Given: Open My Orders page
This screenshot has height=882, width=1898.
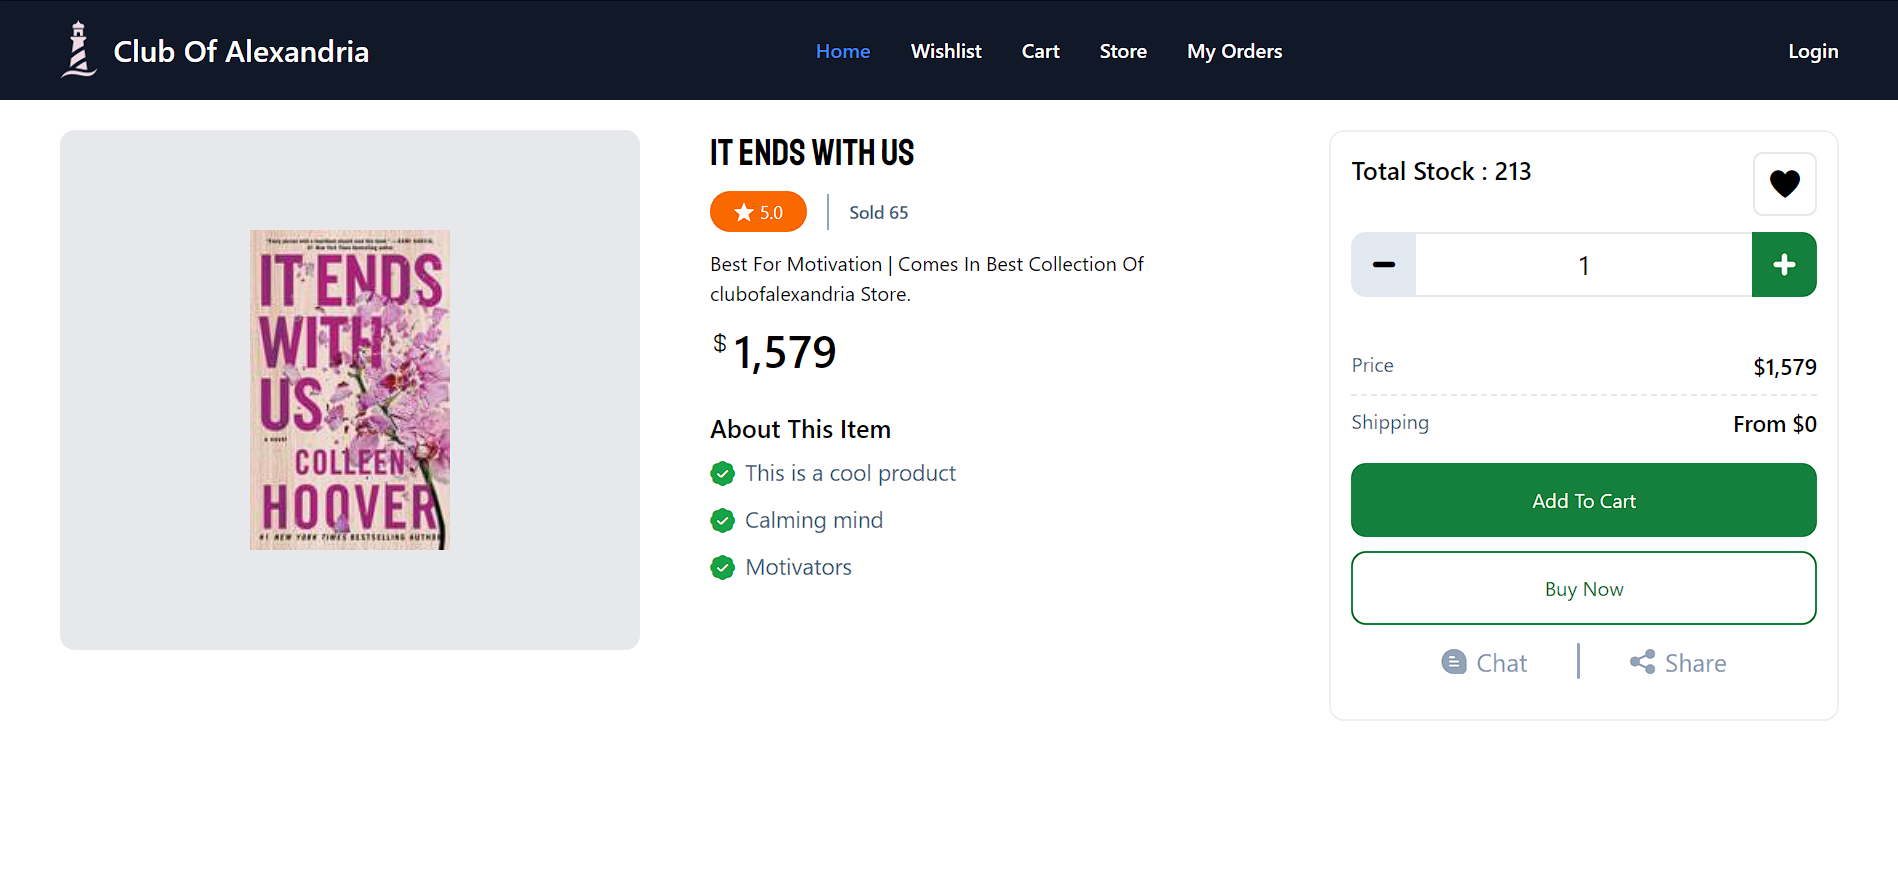Looking at the screenshot, I should [1234, 51].
